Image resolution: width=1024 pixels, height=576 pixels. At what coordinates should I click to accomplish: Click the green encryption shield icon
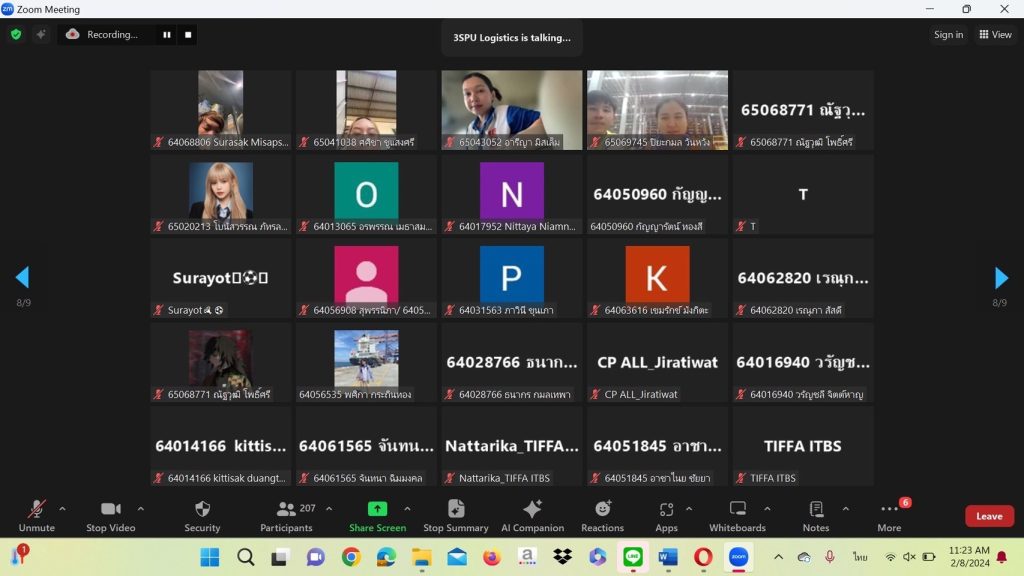point(16,35)
